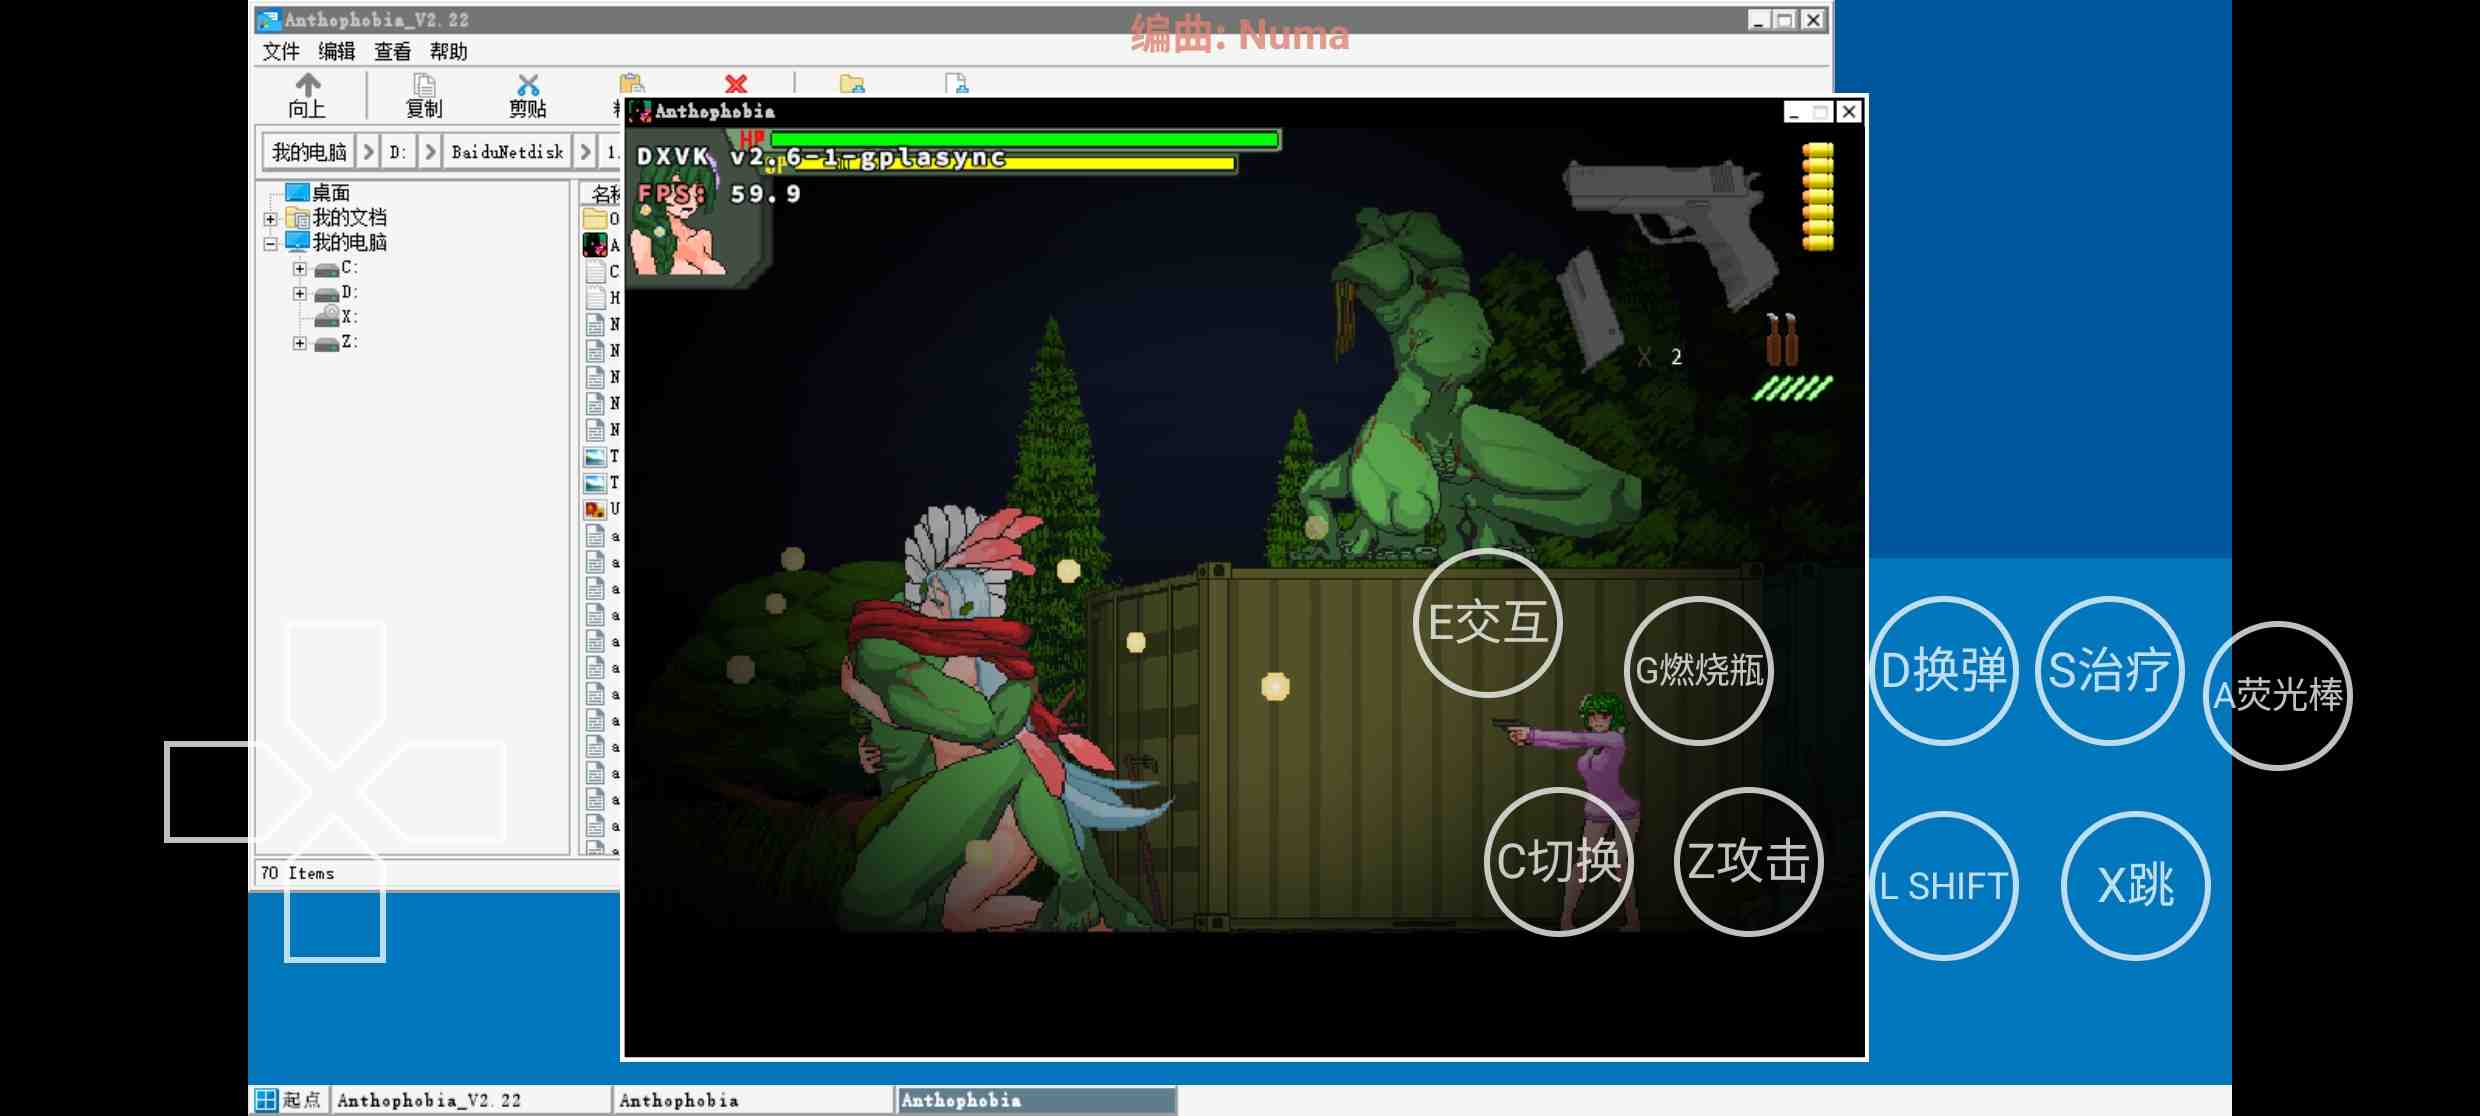Tap the Z攻击 attack overlay button

[x=1749, y=861]
